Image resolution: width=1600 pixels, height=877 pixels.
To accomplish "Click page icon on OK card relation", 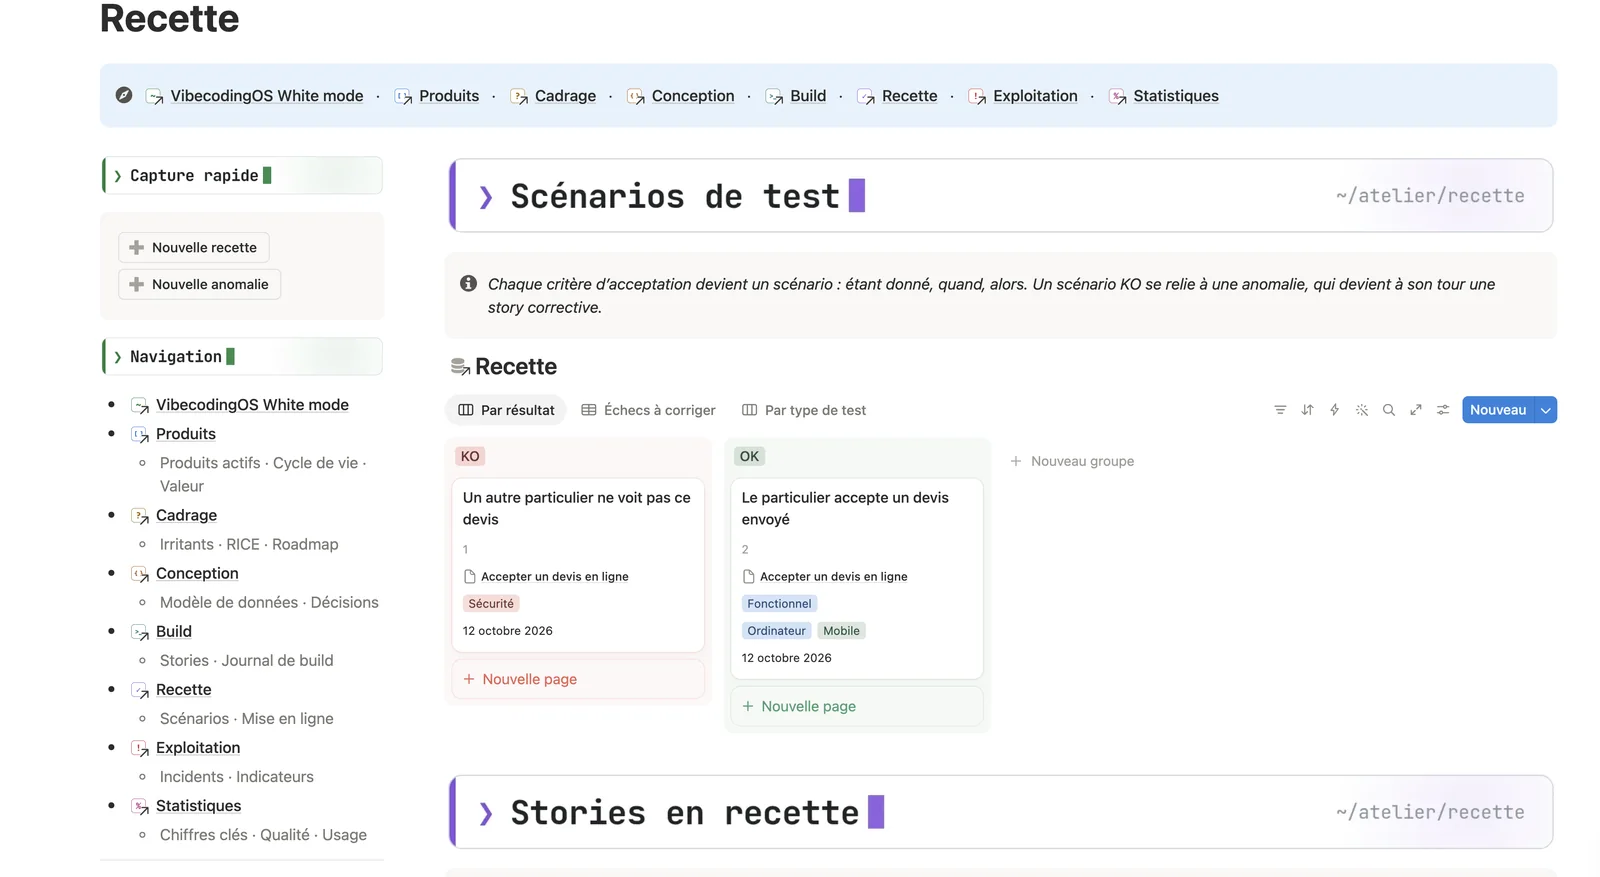I will pyautogui.click(x=748, y=577).
